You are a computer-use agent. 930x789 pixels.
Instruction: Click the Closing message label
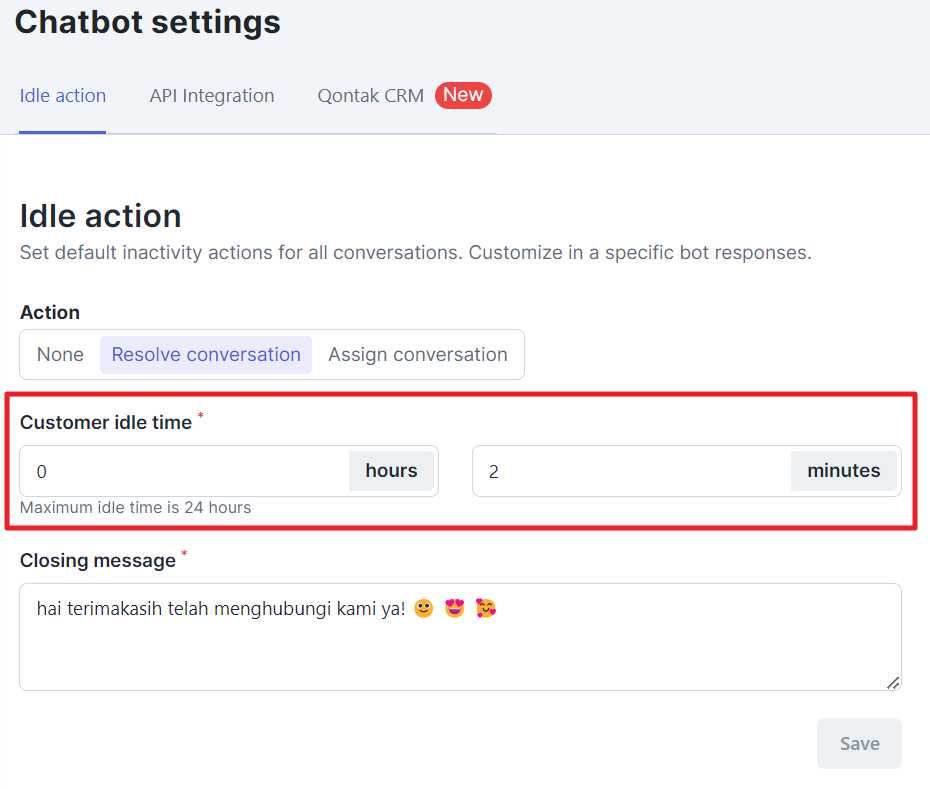[98, 561]
